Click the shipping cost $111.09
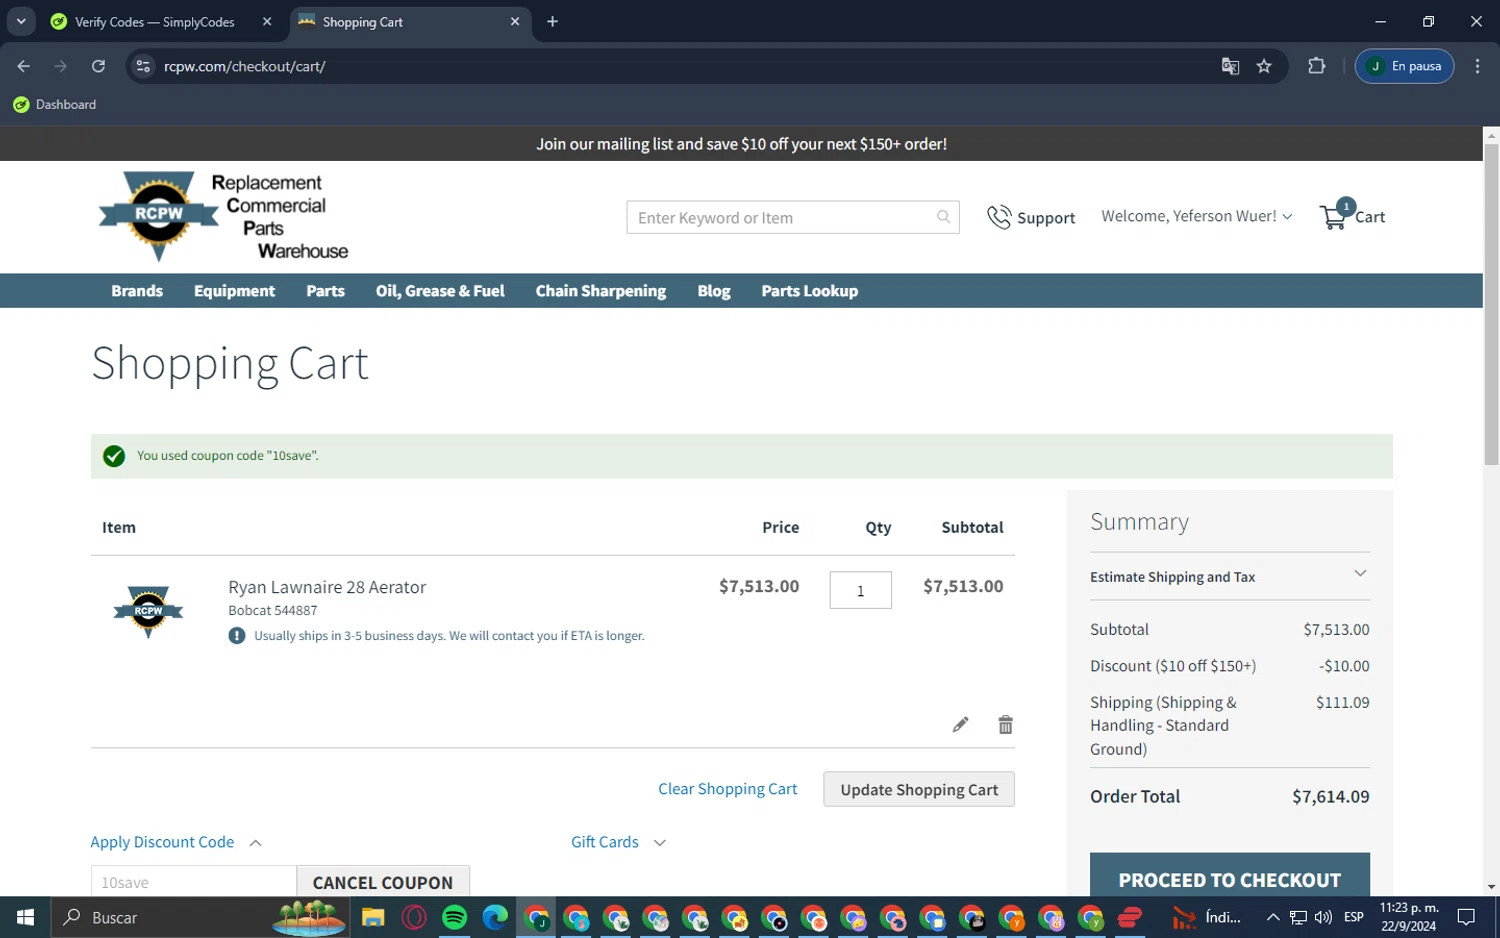The height and width of the screenshot is (938, 1500). [1342, 703]
